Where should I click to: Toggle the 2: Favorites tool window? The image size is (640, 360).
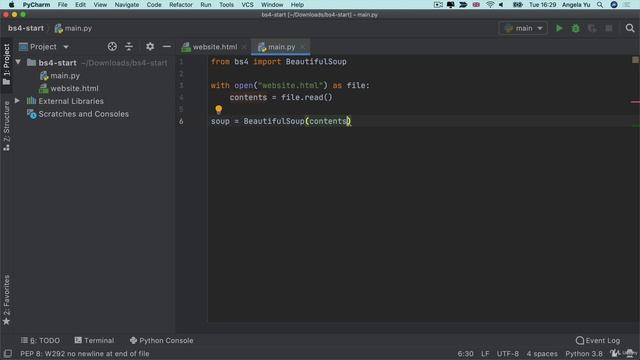pos(6,300)
